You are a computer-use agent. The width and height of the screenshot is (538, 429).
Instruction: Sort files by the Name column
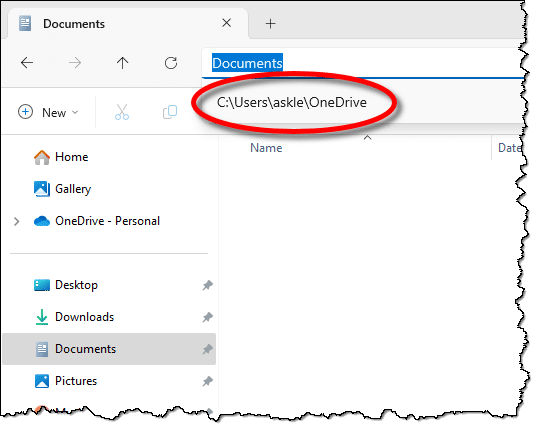266,148
